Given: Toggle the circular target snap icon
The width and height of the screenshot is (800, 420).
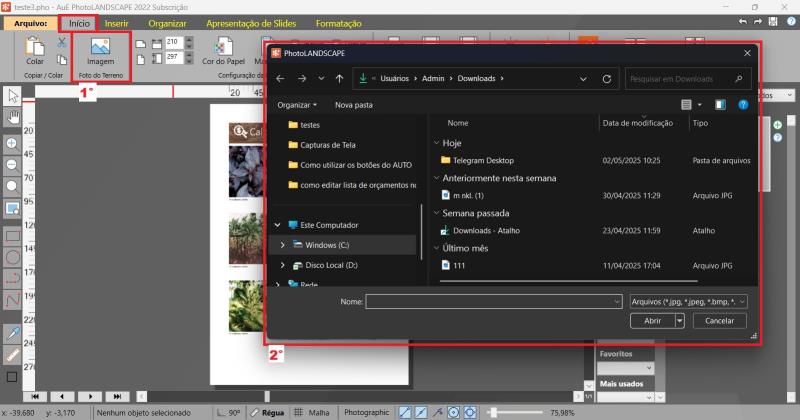Looking at the screenshot, I should [454, 412].
